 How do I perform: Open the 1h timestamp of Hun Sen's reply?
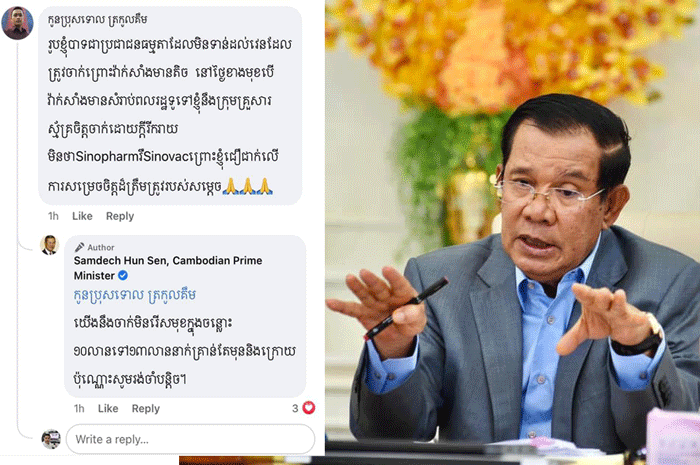click(79, 408)
